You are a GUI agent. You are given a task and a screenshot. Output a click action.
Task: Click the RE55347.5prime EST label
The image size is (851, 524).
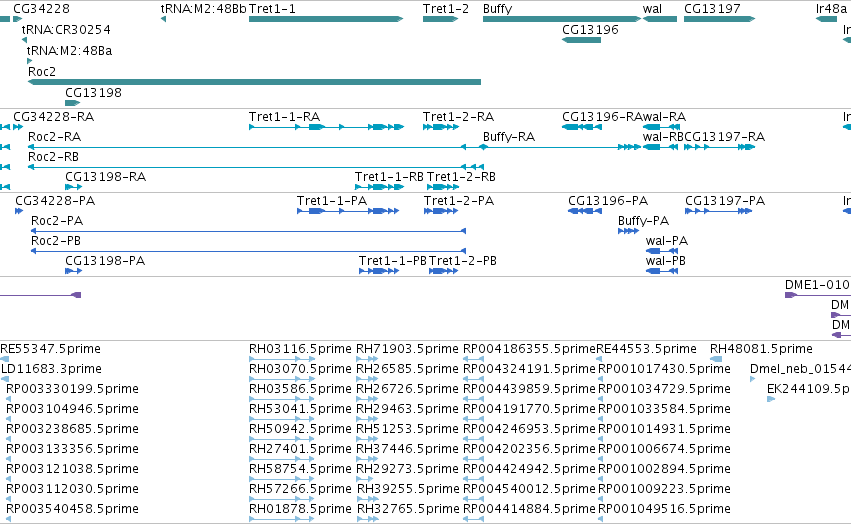pos(50,349)
